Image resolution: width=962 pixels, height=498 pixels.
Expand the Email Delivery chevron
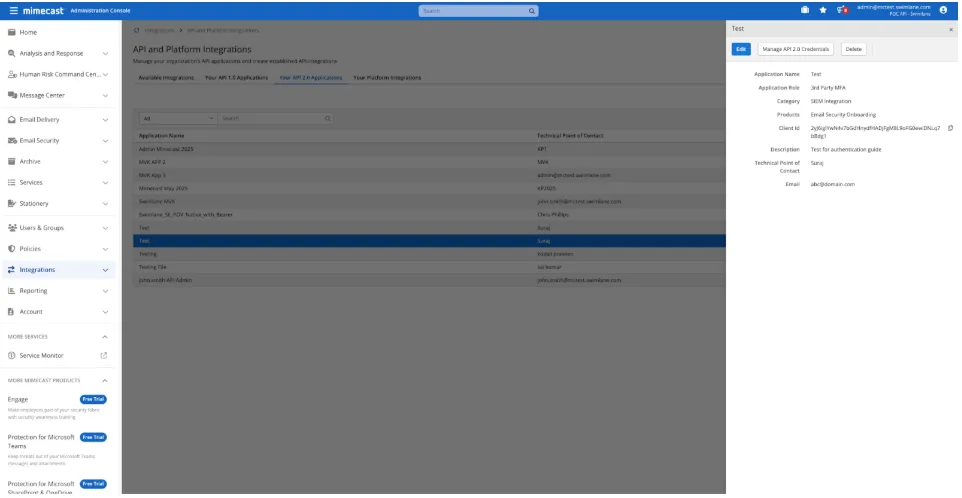[105, 120]
